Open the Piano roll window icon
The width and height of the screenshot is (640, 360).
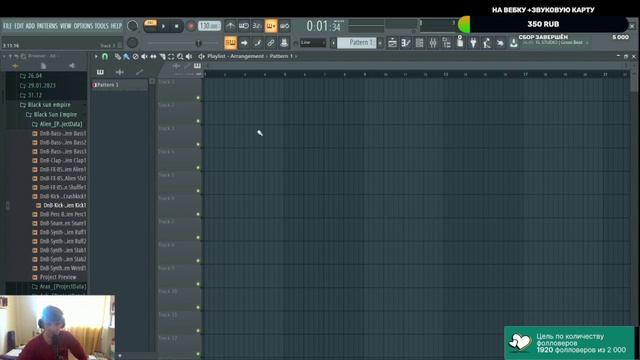pos(406,42)
